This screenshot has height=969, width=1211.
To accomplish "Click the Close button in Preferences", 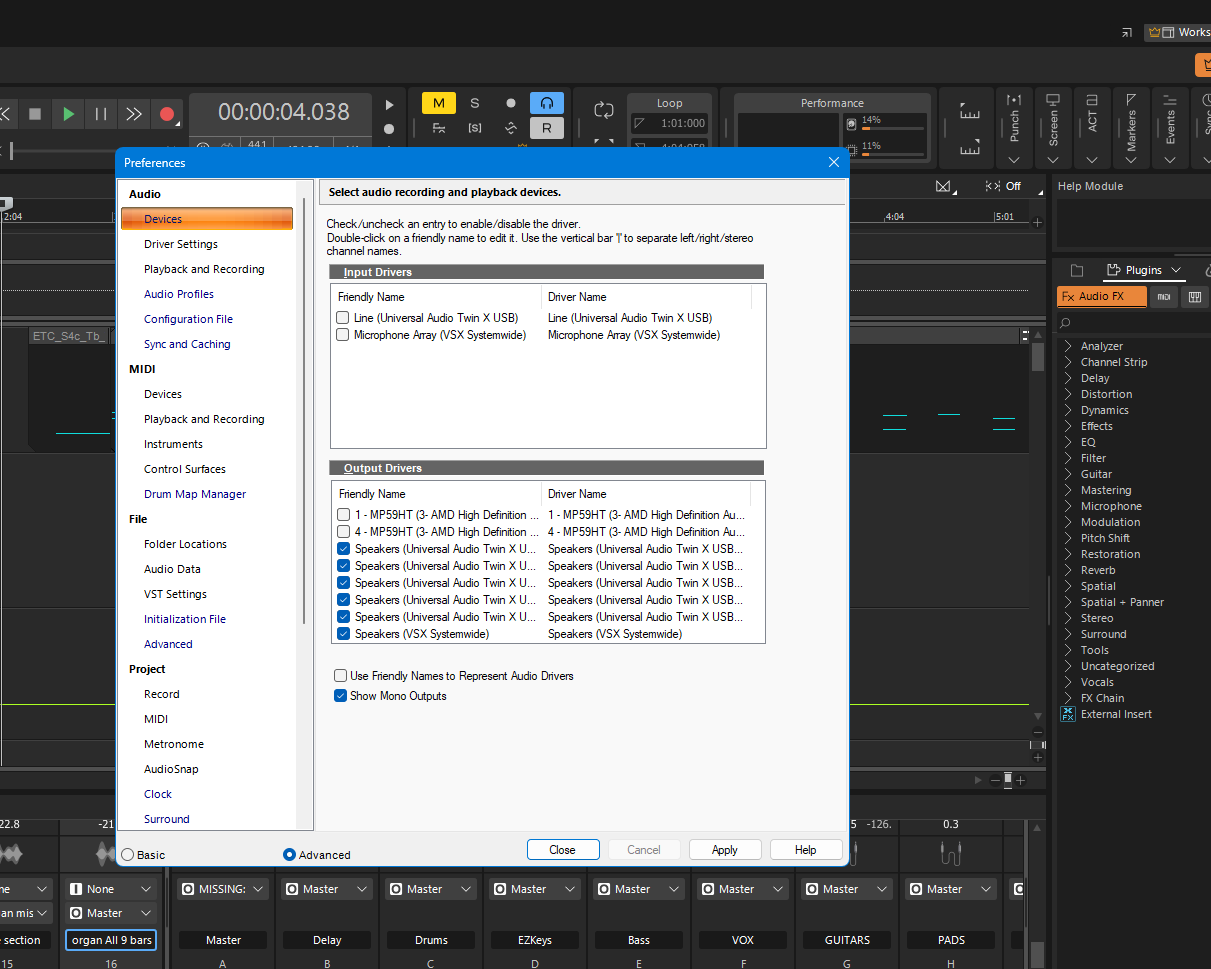I will click(x=563, y=850).
